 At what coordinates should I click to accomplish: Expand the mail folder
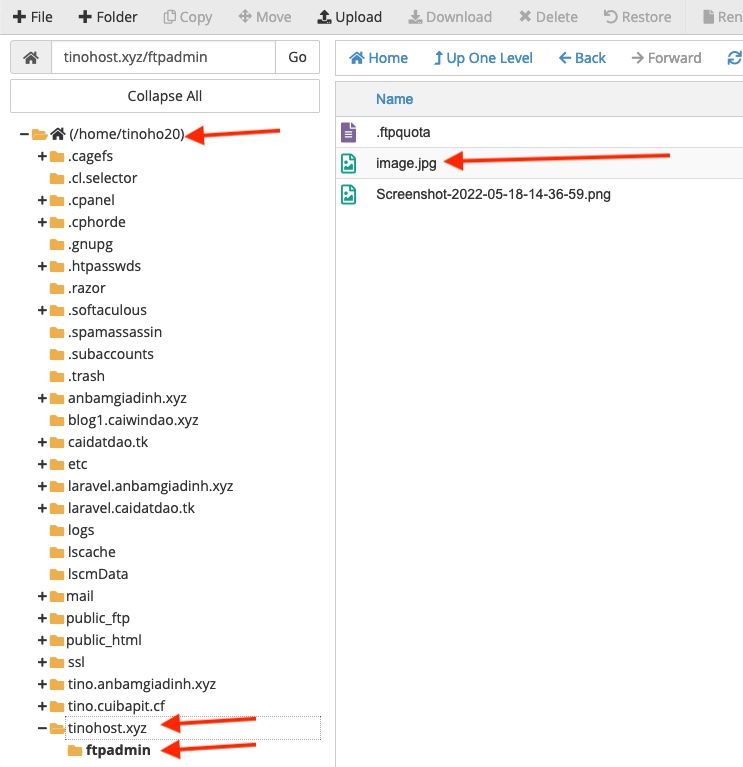(42, 596)
